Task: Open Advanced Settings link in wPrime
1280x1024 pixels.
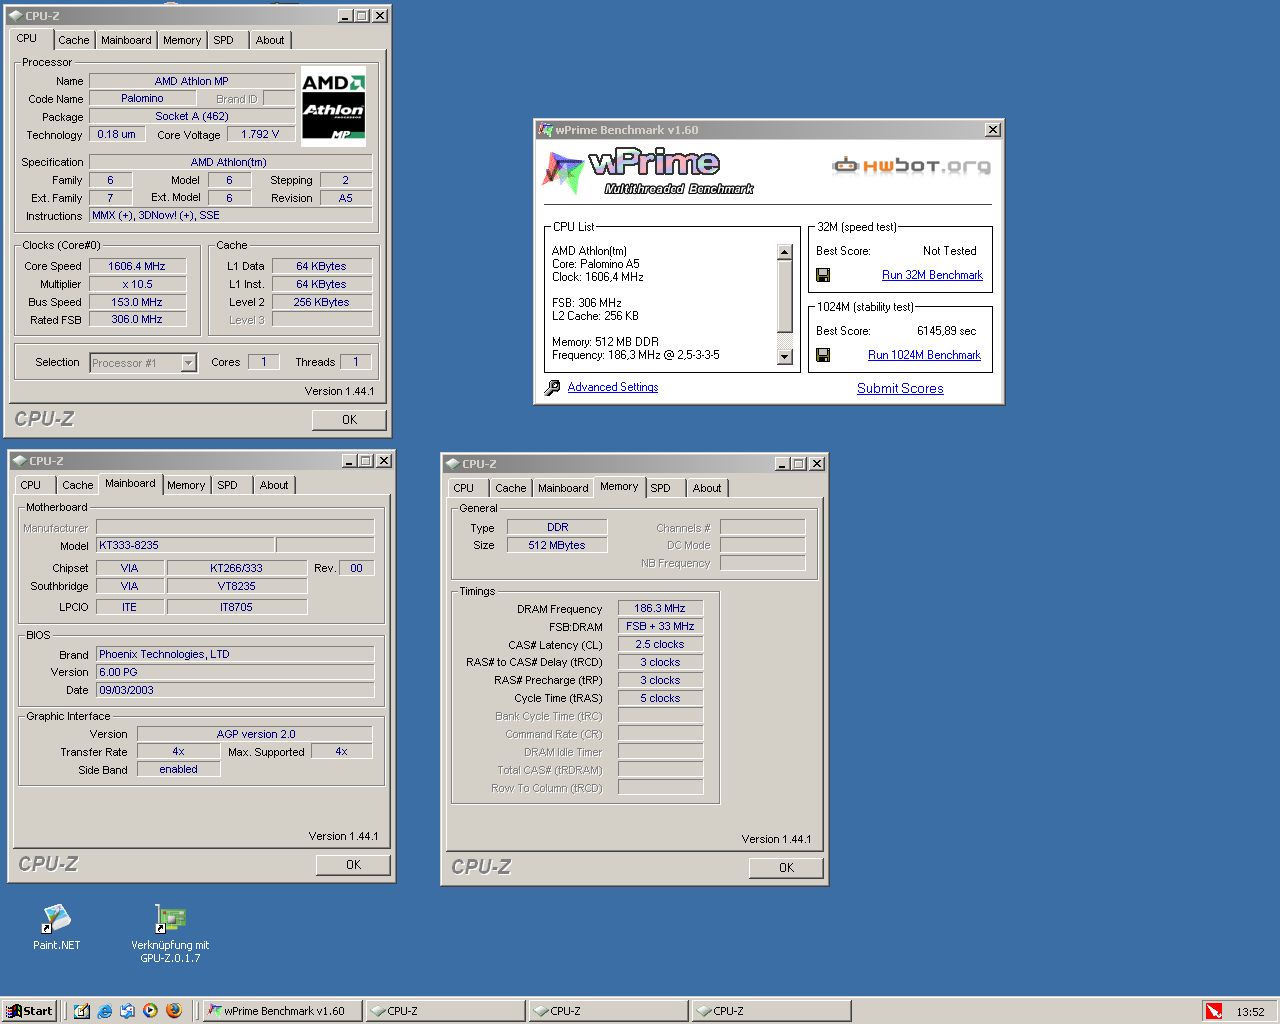Action: [613, 387]
